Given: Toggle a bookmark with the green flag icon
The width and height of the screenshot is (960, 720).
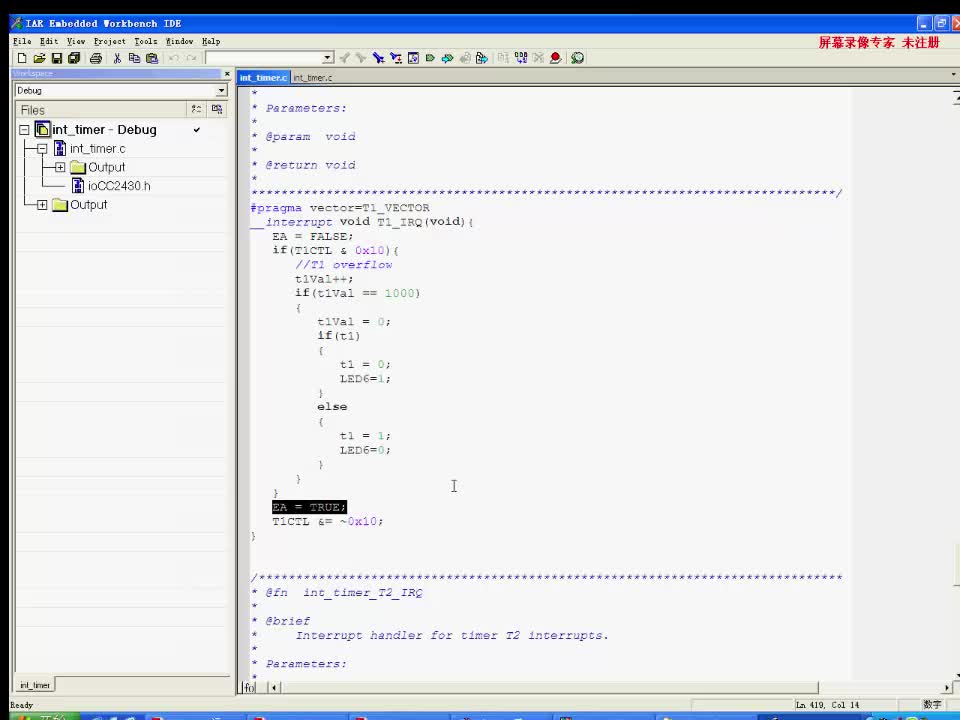Looking at the screenshot, I should tap(430, 58).
